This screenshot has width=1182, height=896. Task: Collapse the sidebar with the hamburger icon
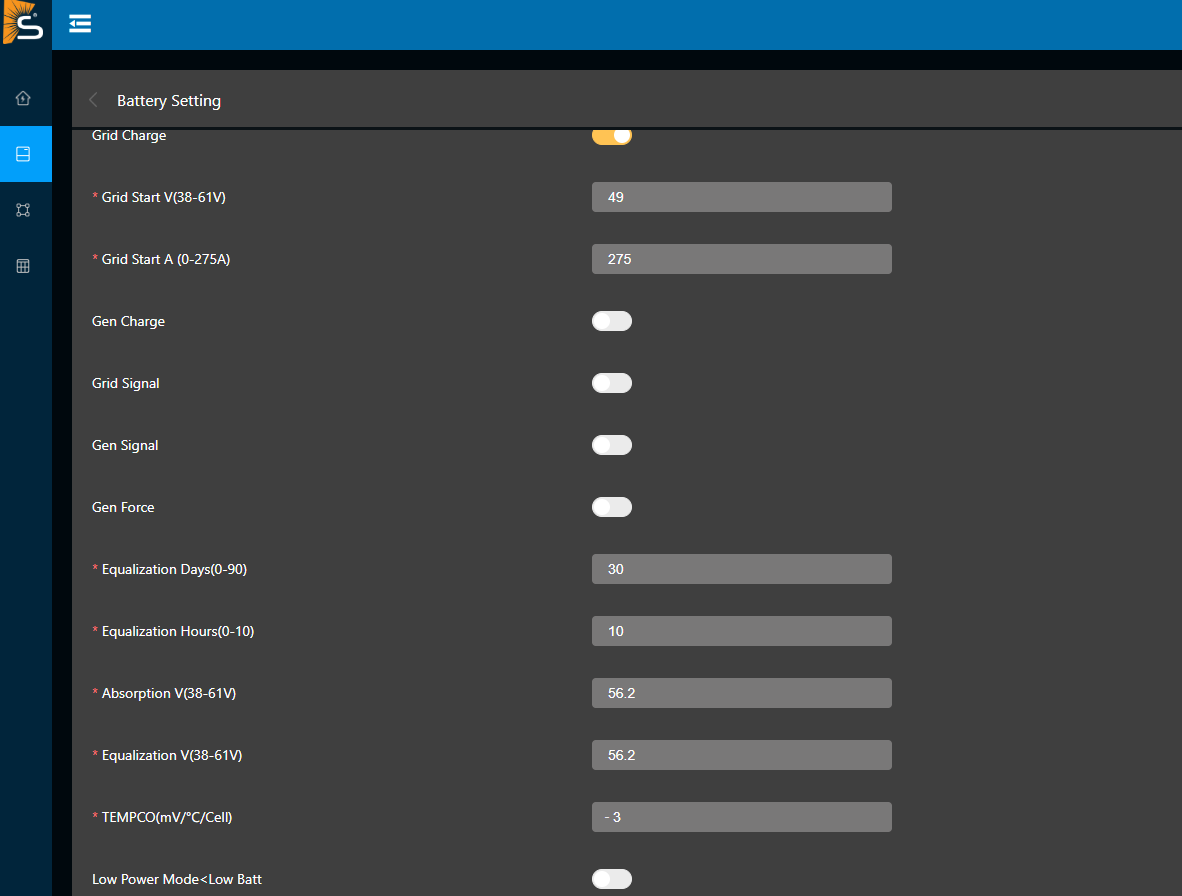(x=80, y=24)
